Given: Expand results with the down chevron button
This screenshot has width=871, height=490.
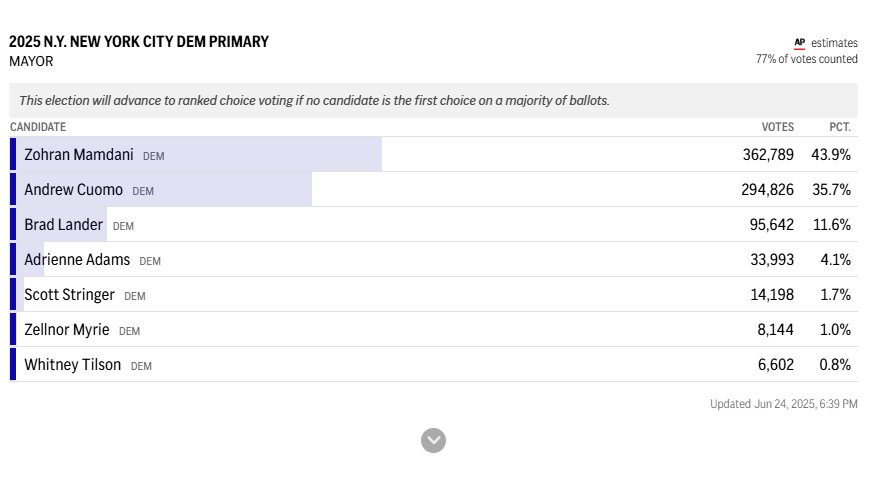Looking at the screenshot, I should pos(433,440).
